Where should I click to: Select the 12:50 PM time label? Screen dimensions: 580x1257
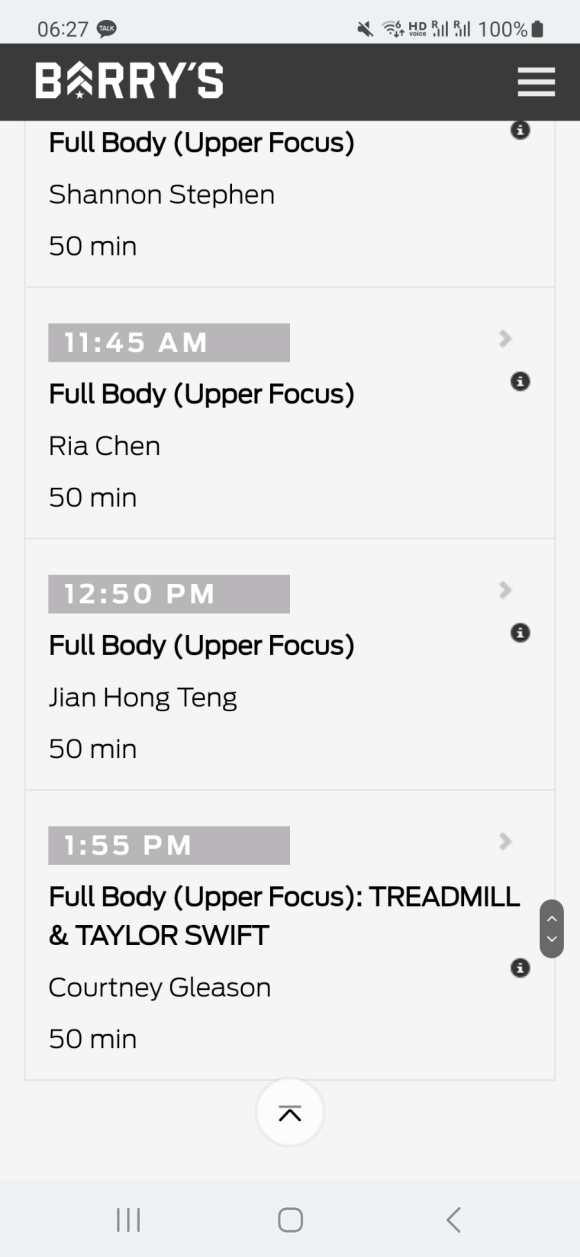click(169, 594)
